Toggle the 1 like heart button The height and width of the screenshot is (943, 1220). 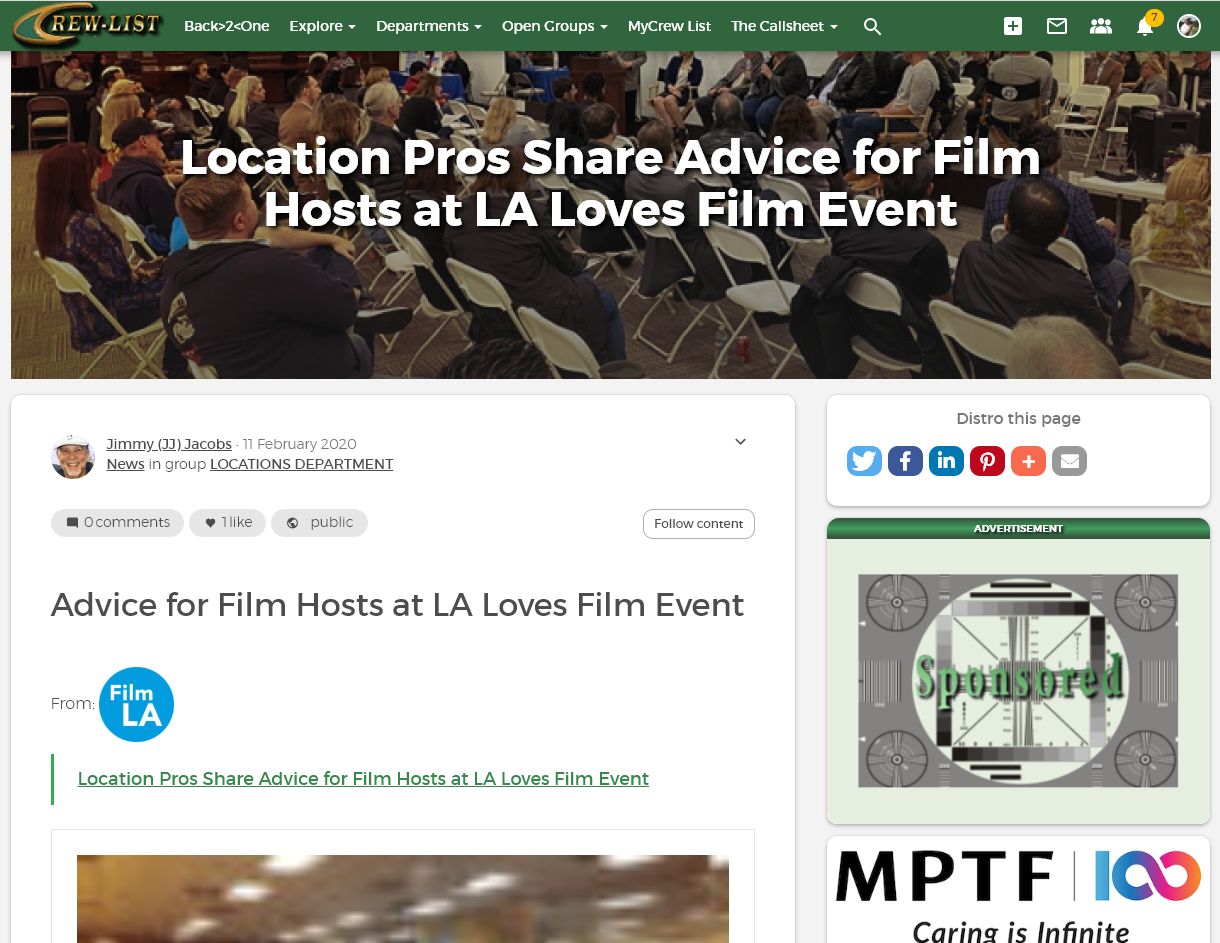pos(227,522)
